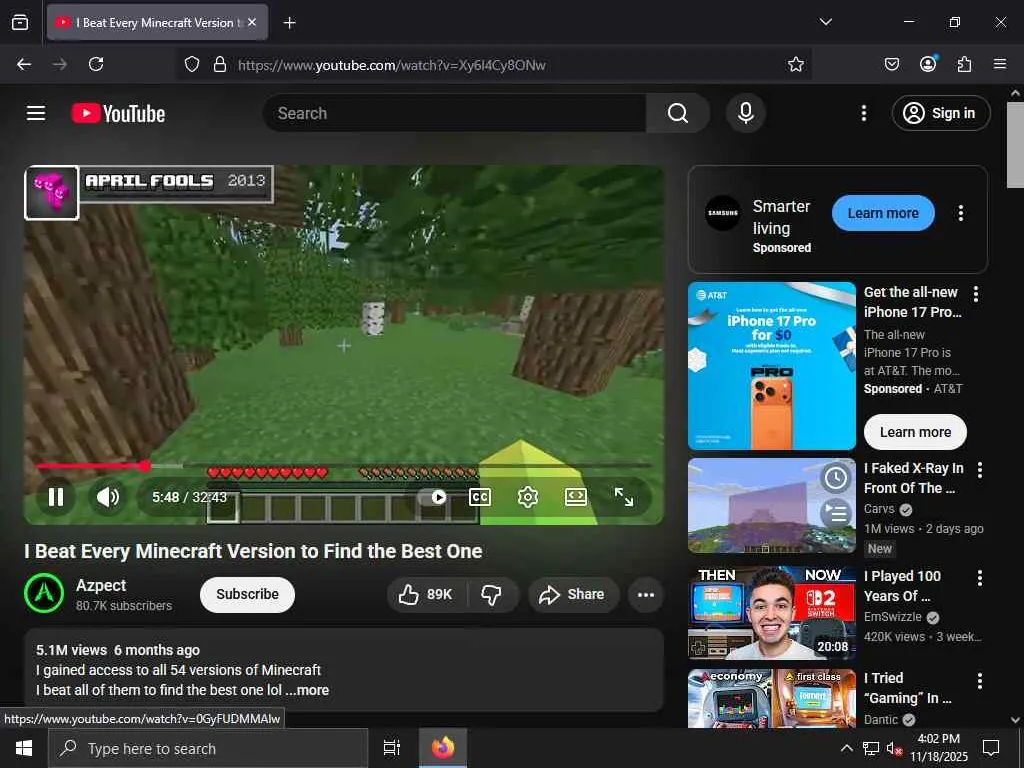Close the Minecraft video browser tab

pyautogui.click(x=252, y=22)
